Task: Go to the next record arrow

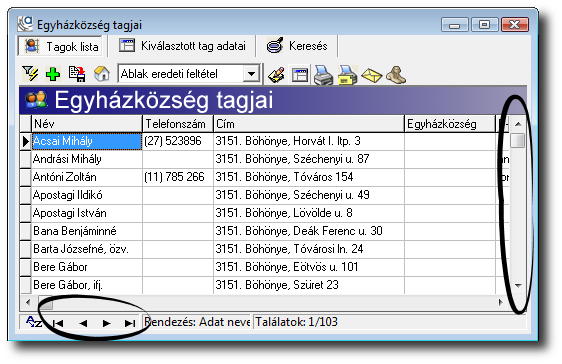Action: point(106,324)
